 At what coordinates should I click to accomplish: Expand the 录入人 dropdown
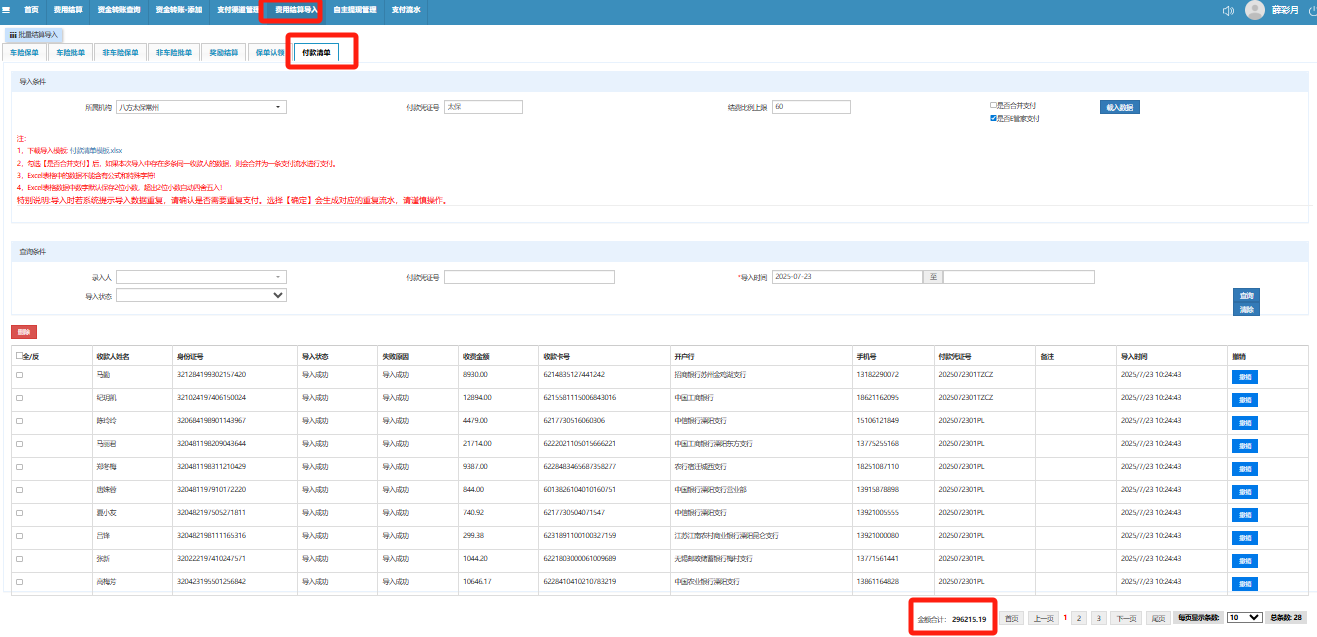pyautogui.click(x=201, y=277)
